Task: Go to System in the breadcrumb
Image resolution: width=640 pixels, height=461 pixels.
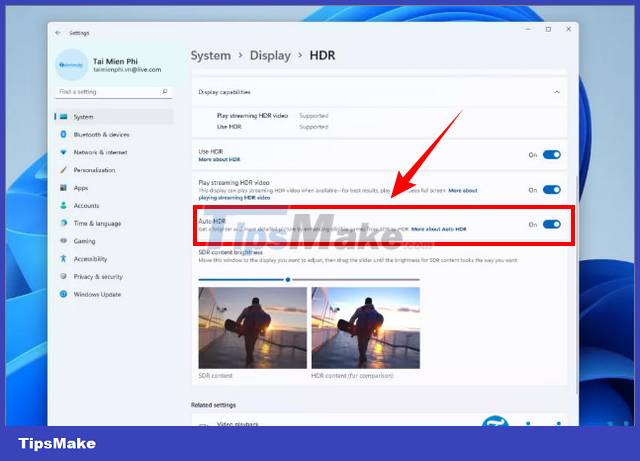Action: (211, 56)
